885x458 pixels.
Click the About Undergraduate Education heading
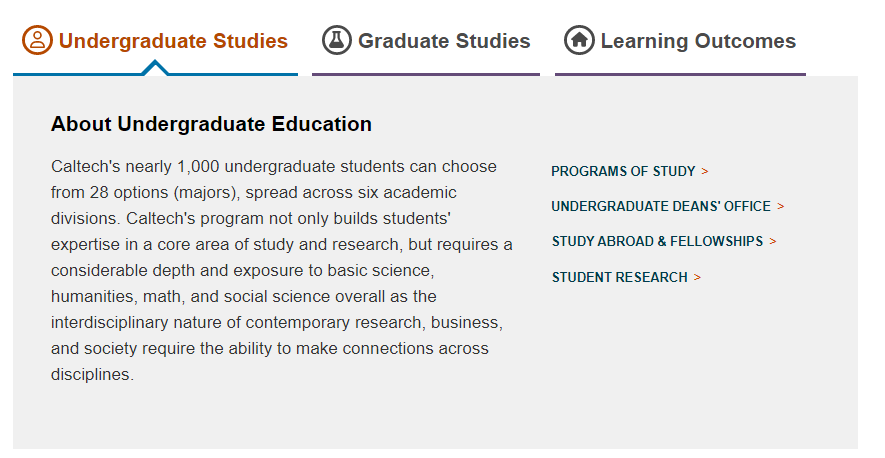(211, 125)
